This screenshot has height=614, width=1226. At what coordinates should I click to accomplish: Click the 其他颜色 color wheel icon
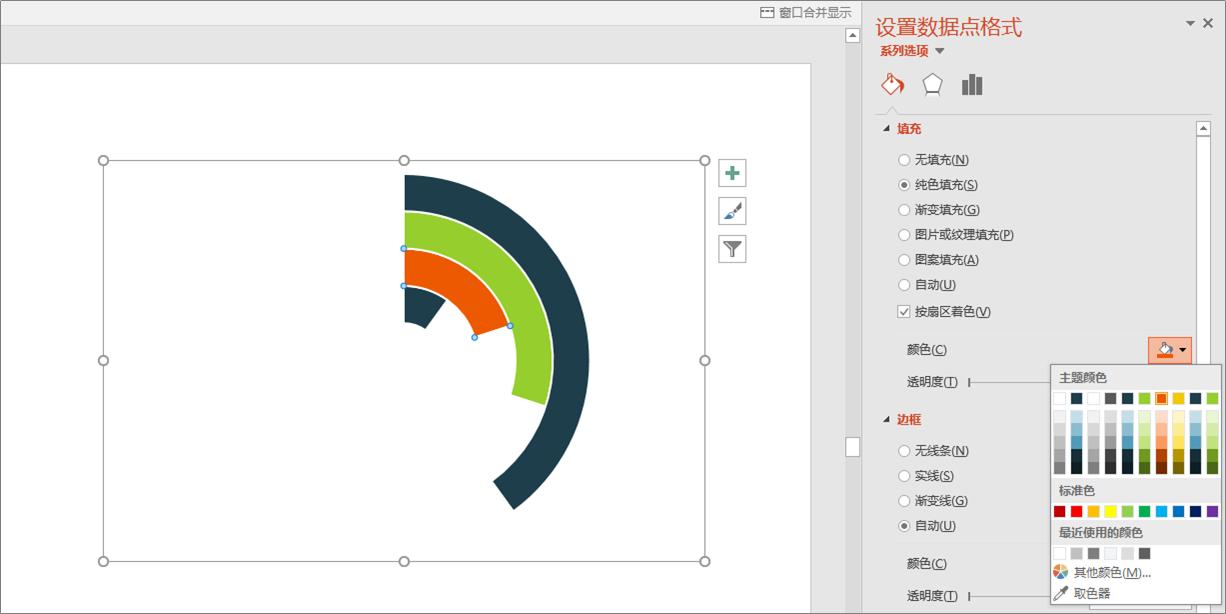1061,572
